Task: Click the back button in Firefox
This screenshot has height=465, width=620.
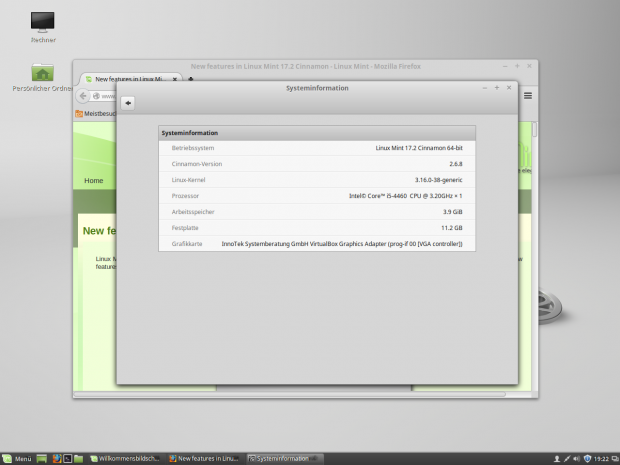Action: click(83, 96)
